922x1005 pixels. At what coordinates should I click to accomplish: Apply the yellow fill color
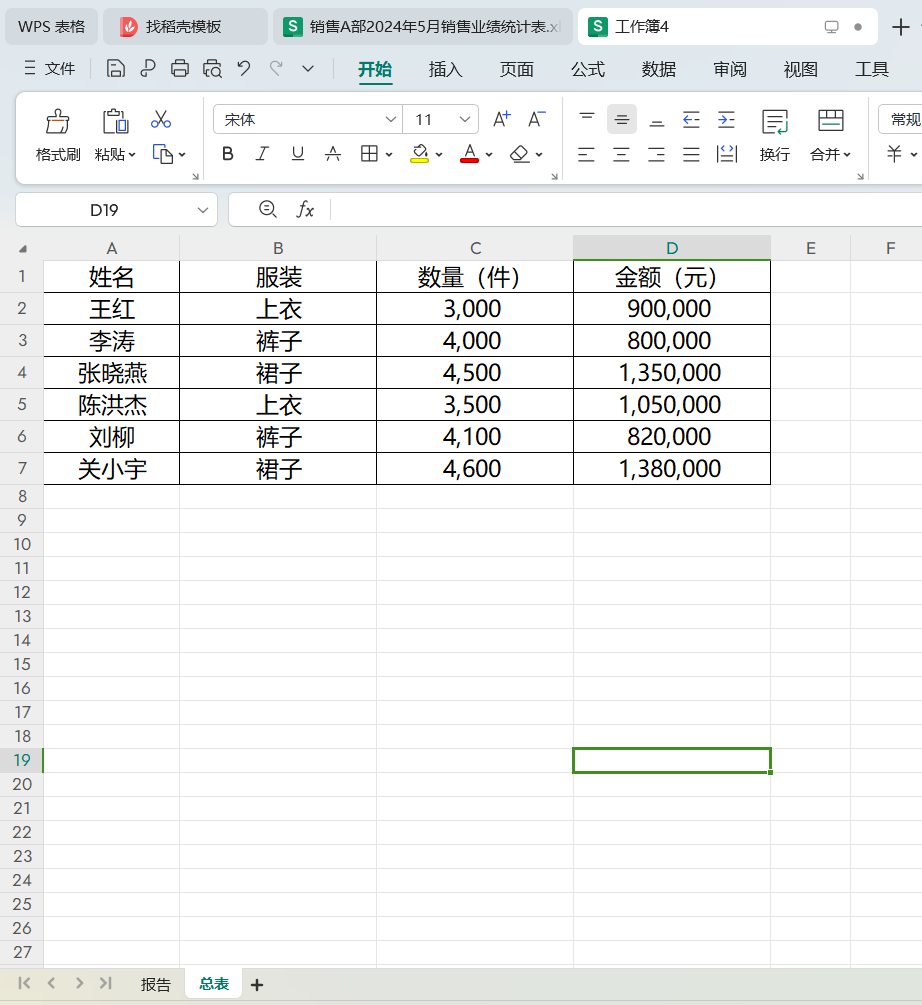click(420, 154)
